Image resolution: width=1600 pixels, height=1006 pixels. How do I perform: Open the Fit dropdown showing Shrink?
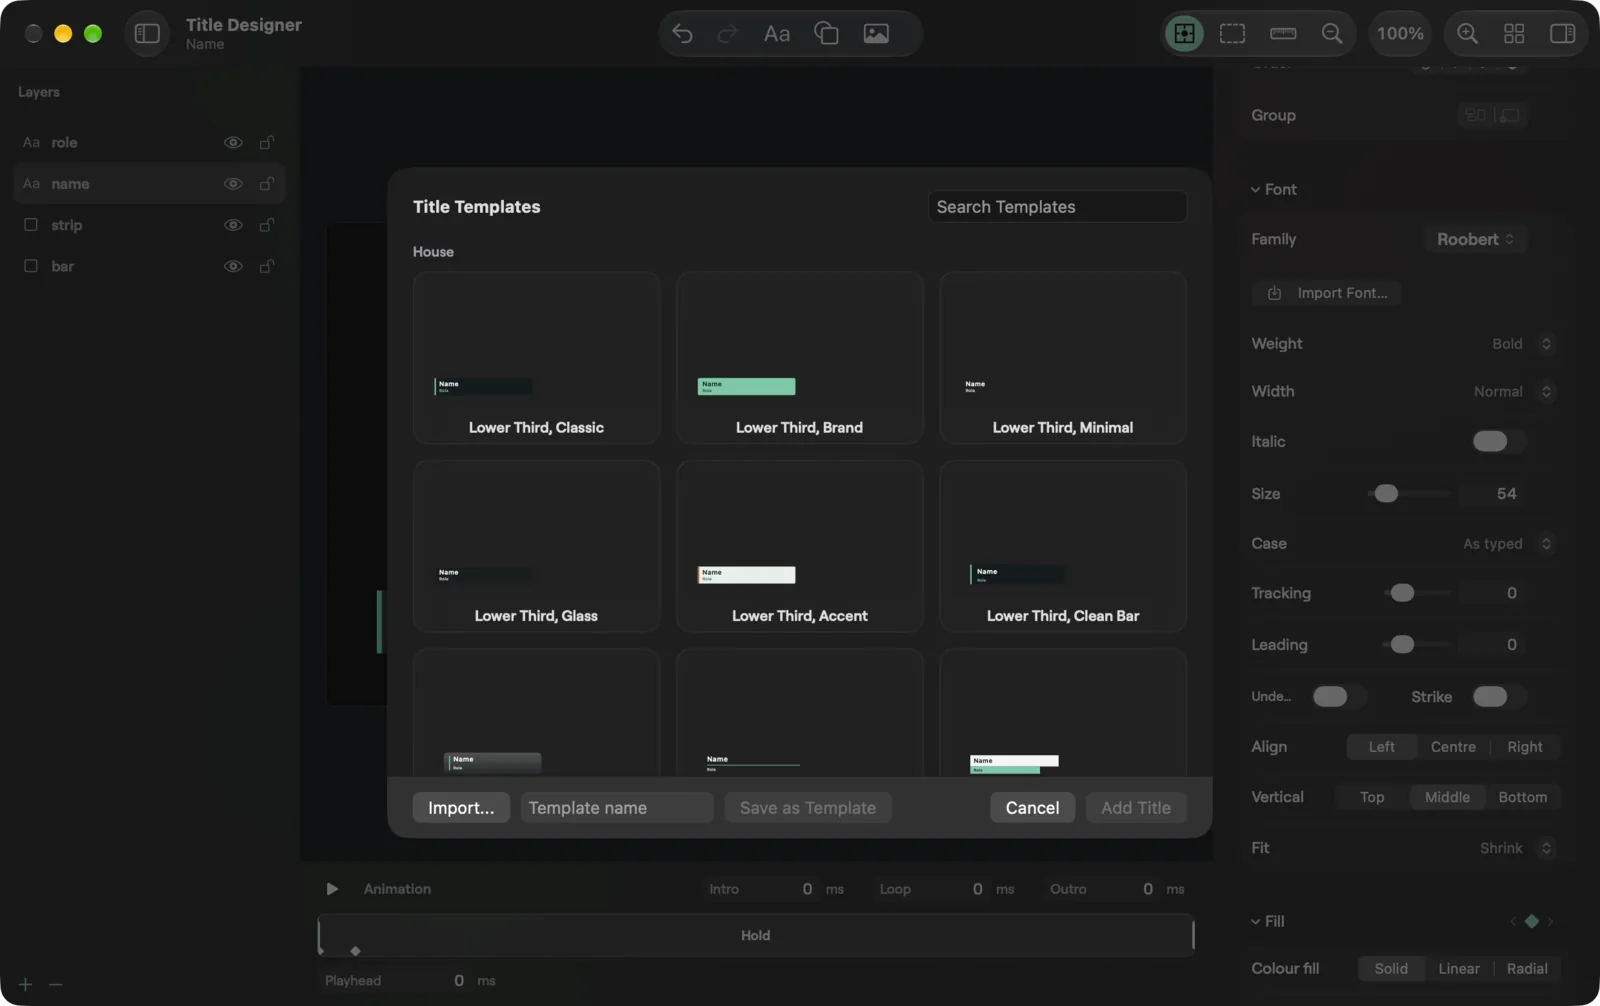[x=1516, y=848]
